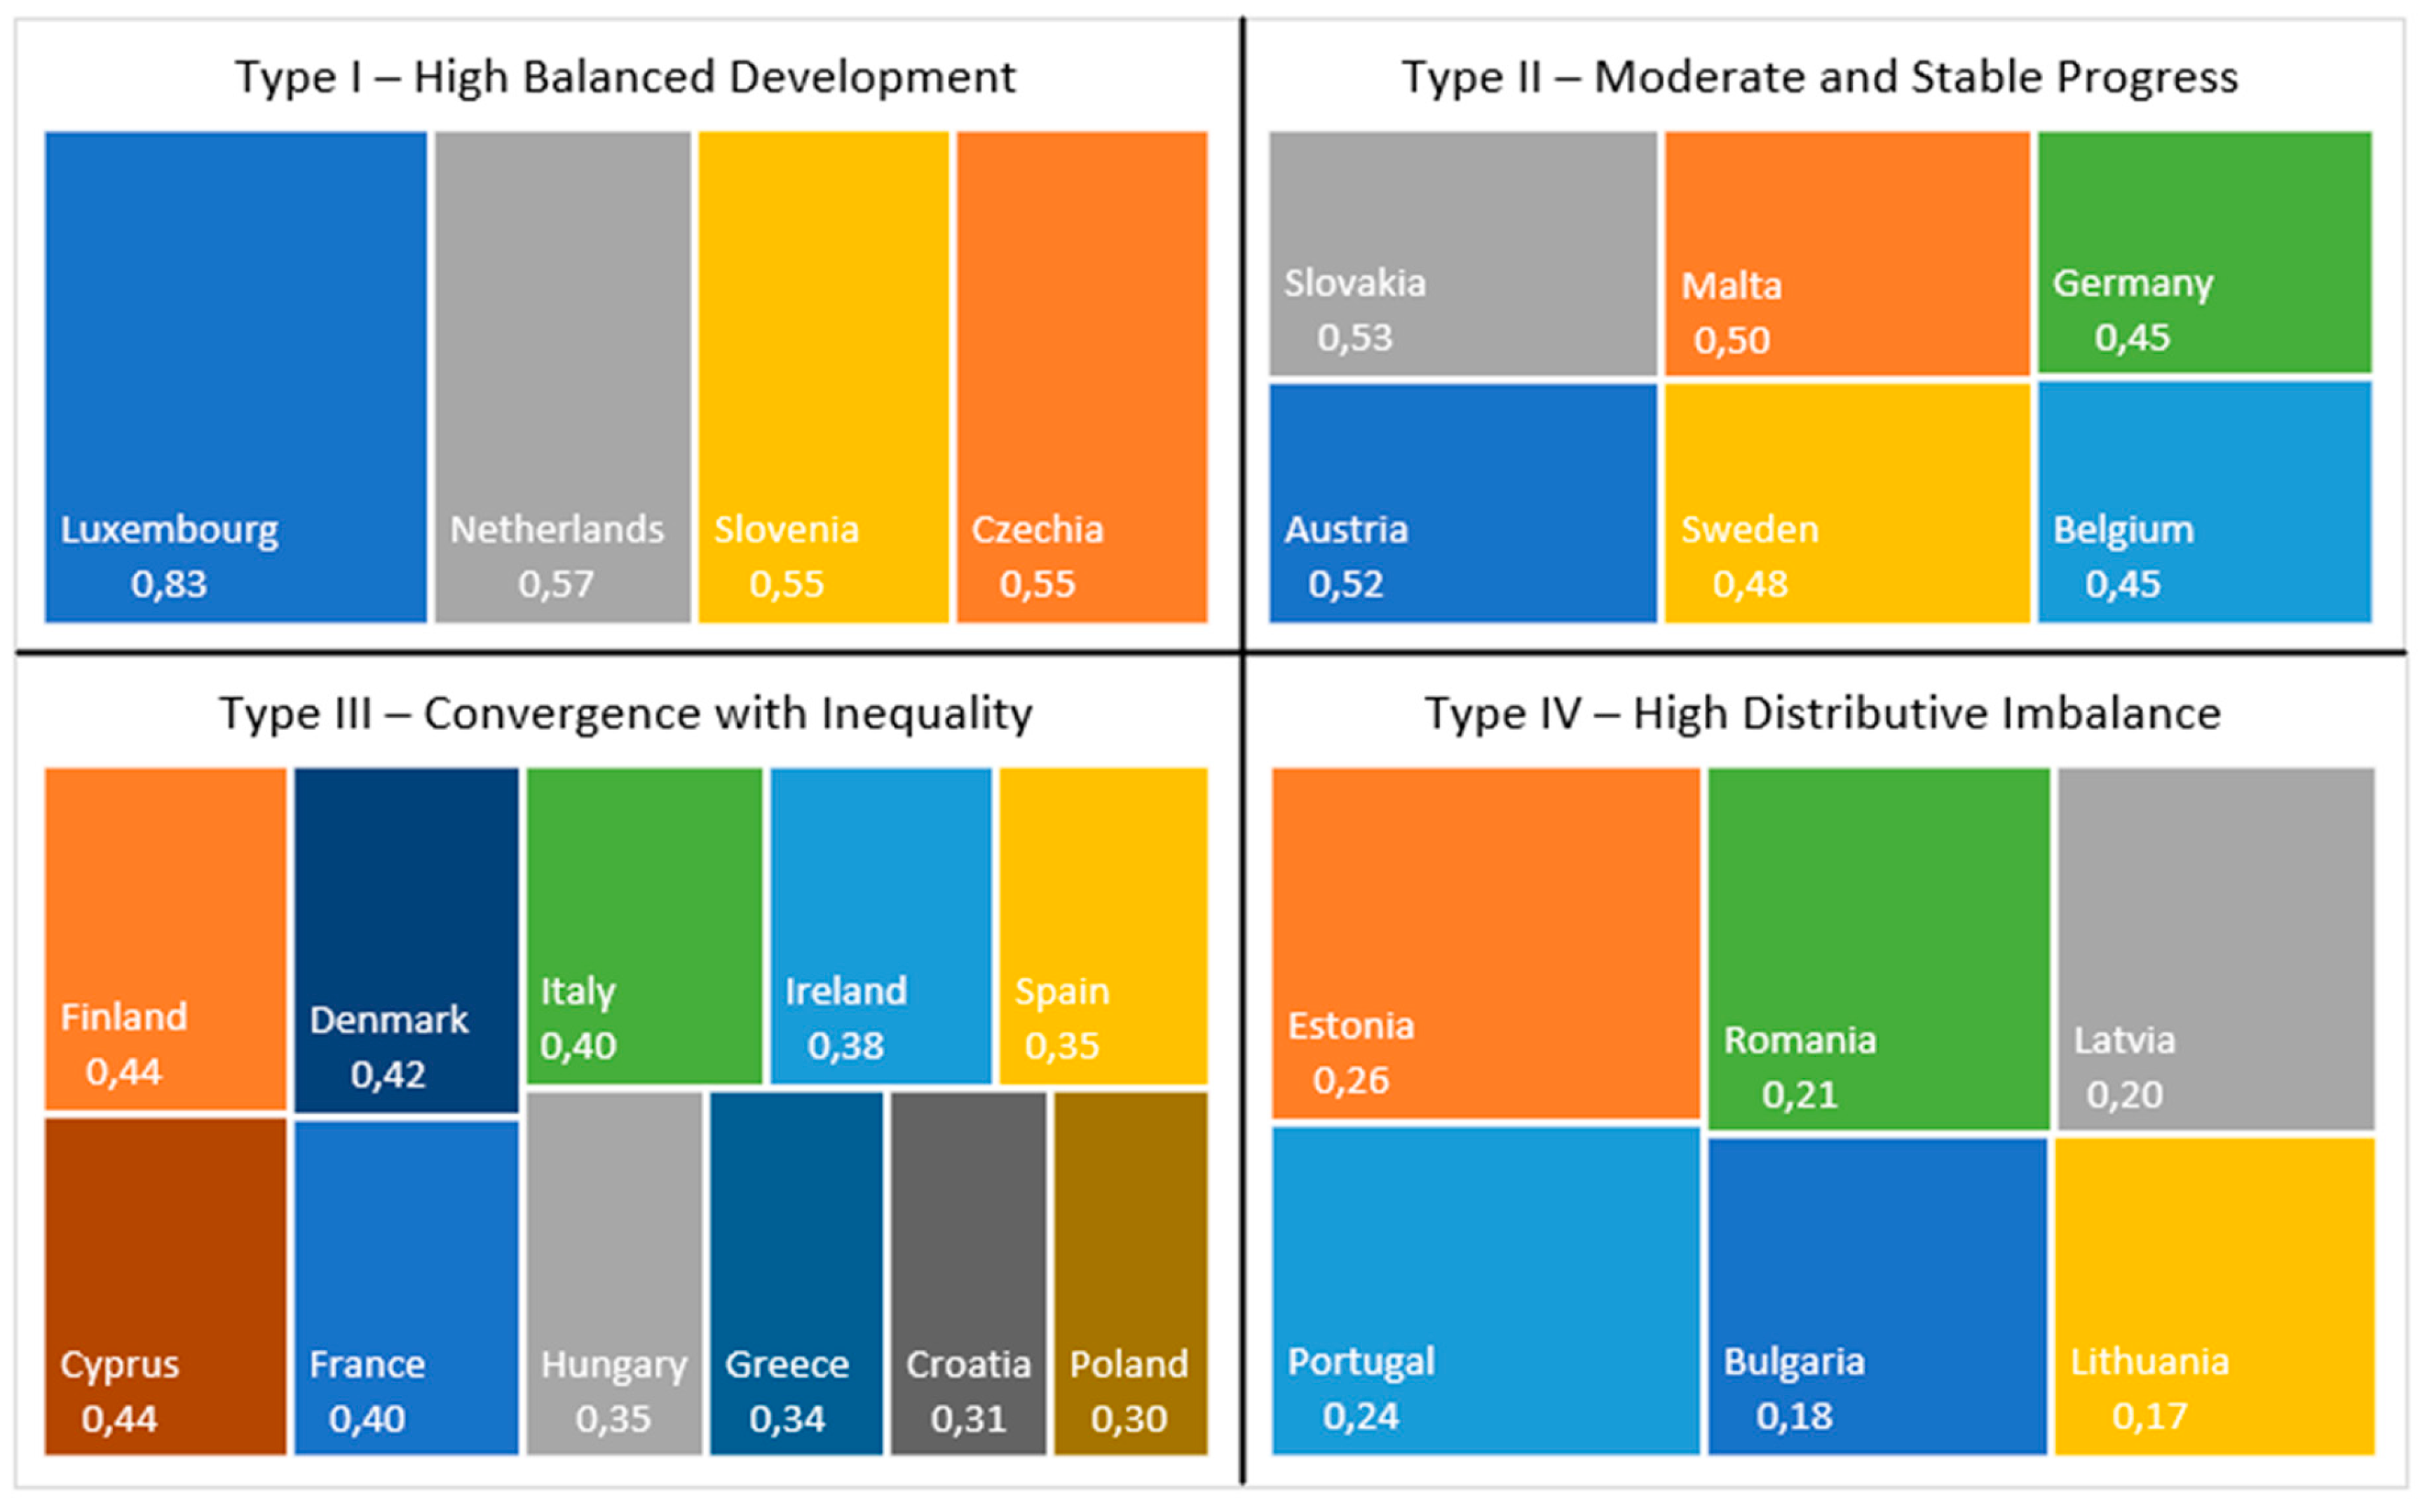
Task: Click the Portugal 0,24 blue tile
Action: click(x=1485, y=1290)
